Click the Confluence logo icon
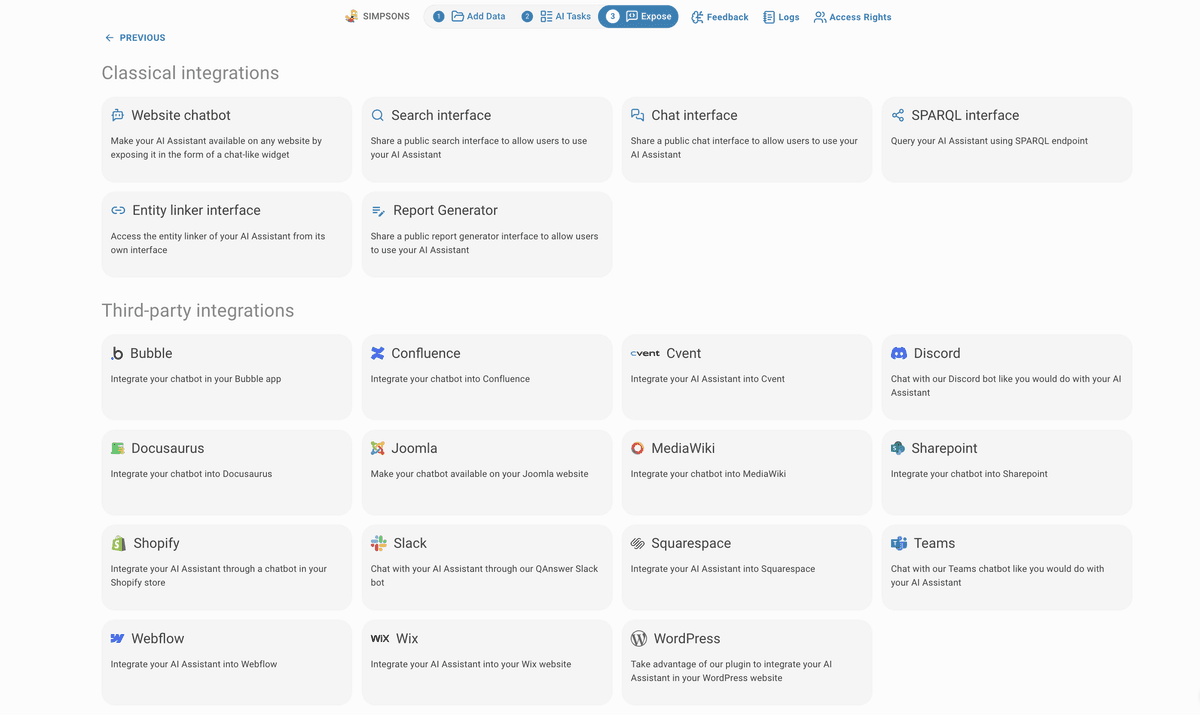This screenshot has height=715, width=1200. coord(378,353)
